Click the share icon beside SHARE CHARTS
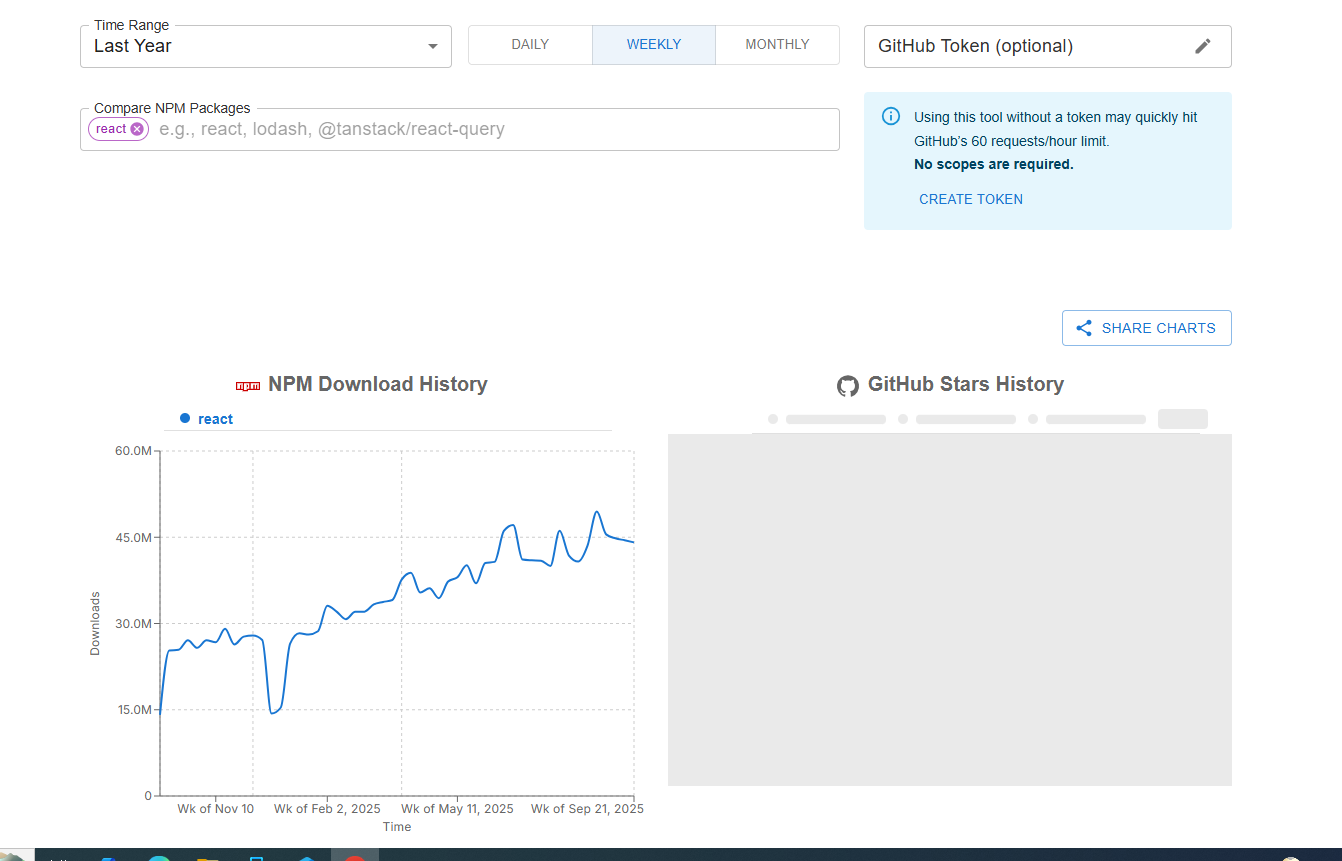The height and width of the screenshot is (861, 1342). click(1083, 328)
